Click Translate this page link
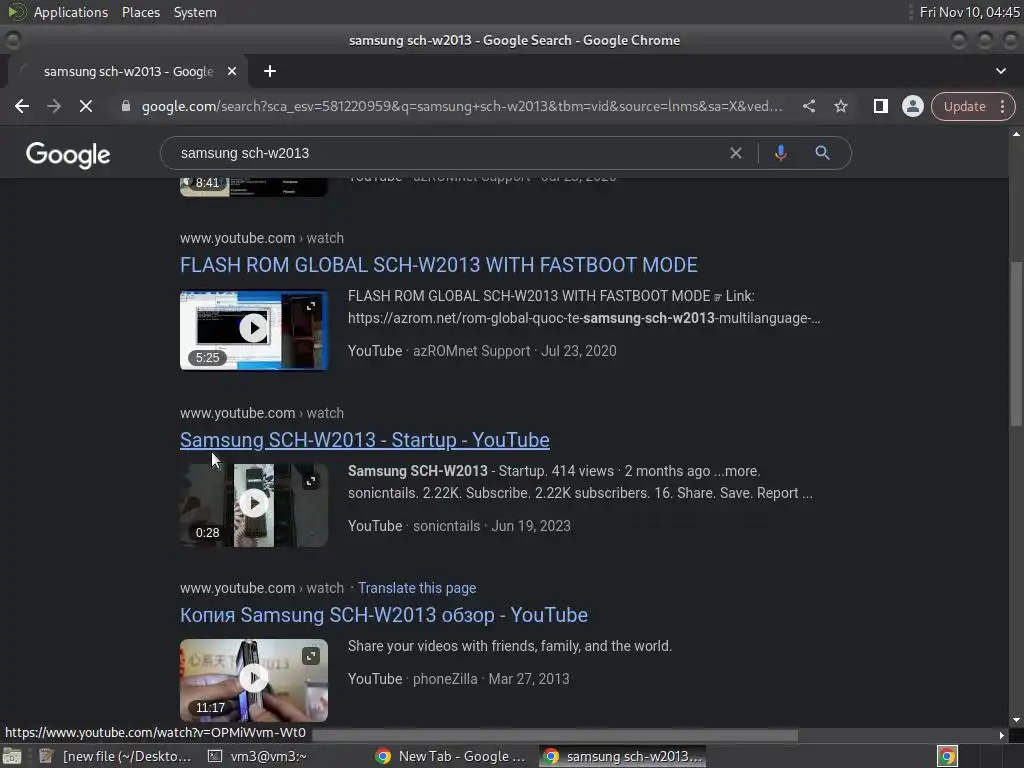Screen dimensions: 1024x768 click(417, 588)
